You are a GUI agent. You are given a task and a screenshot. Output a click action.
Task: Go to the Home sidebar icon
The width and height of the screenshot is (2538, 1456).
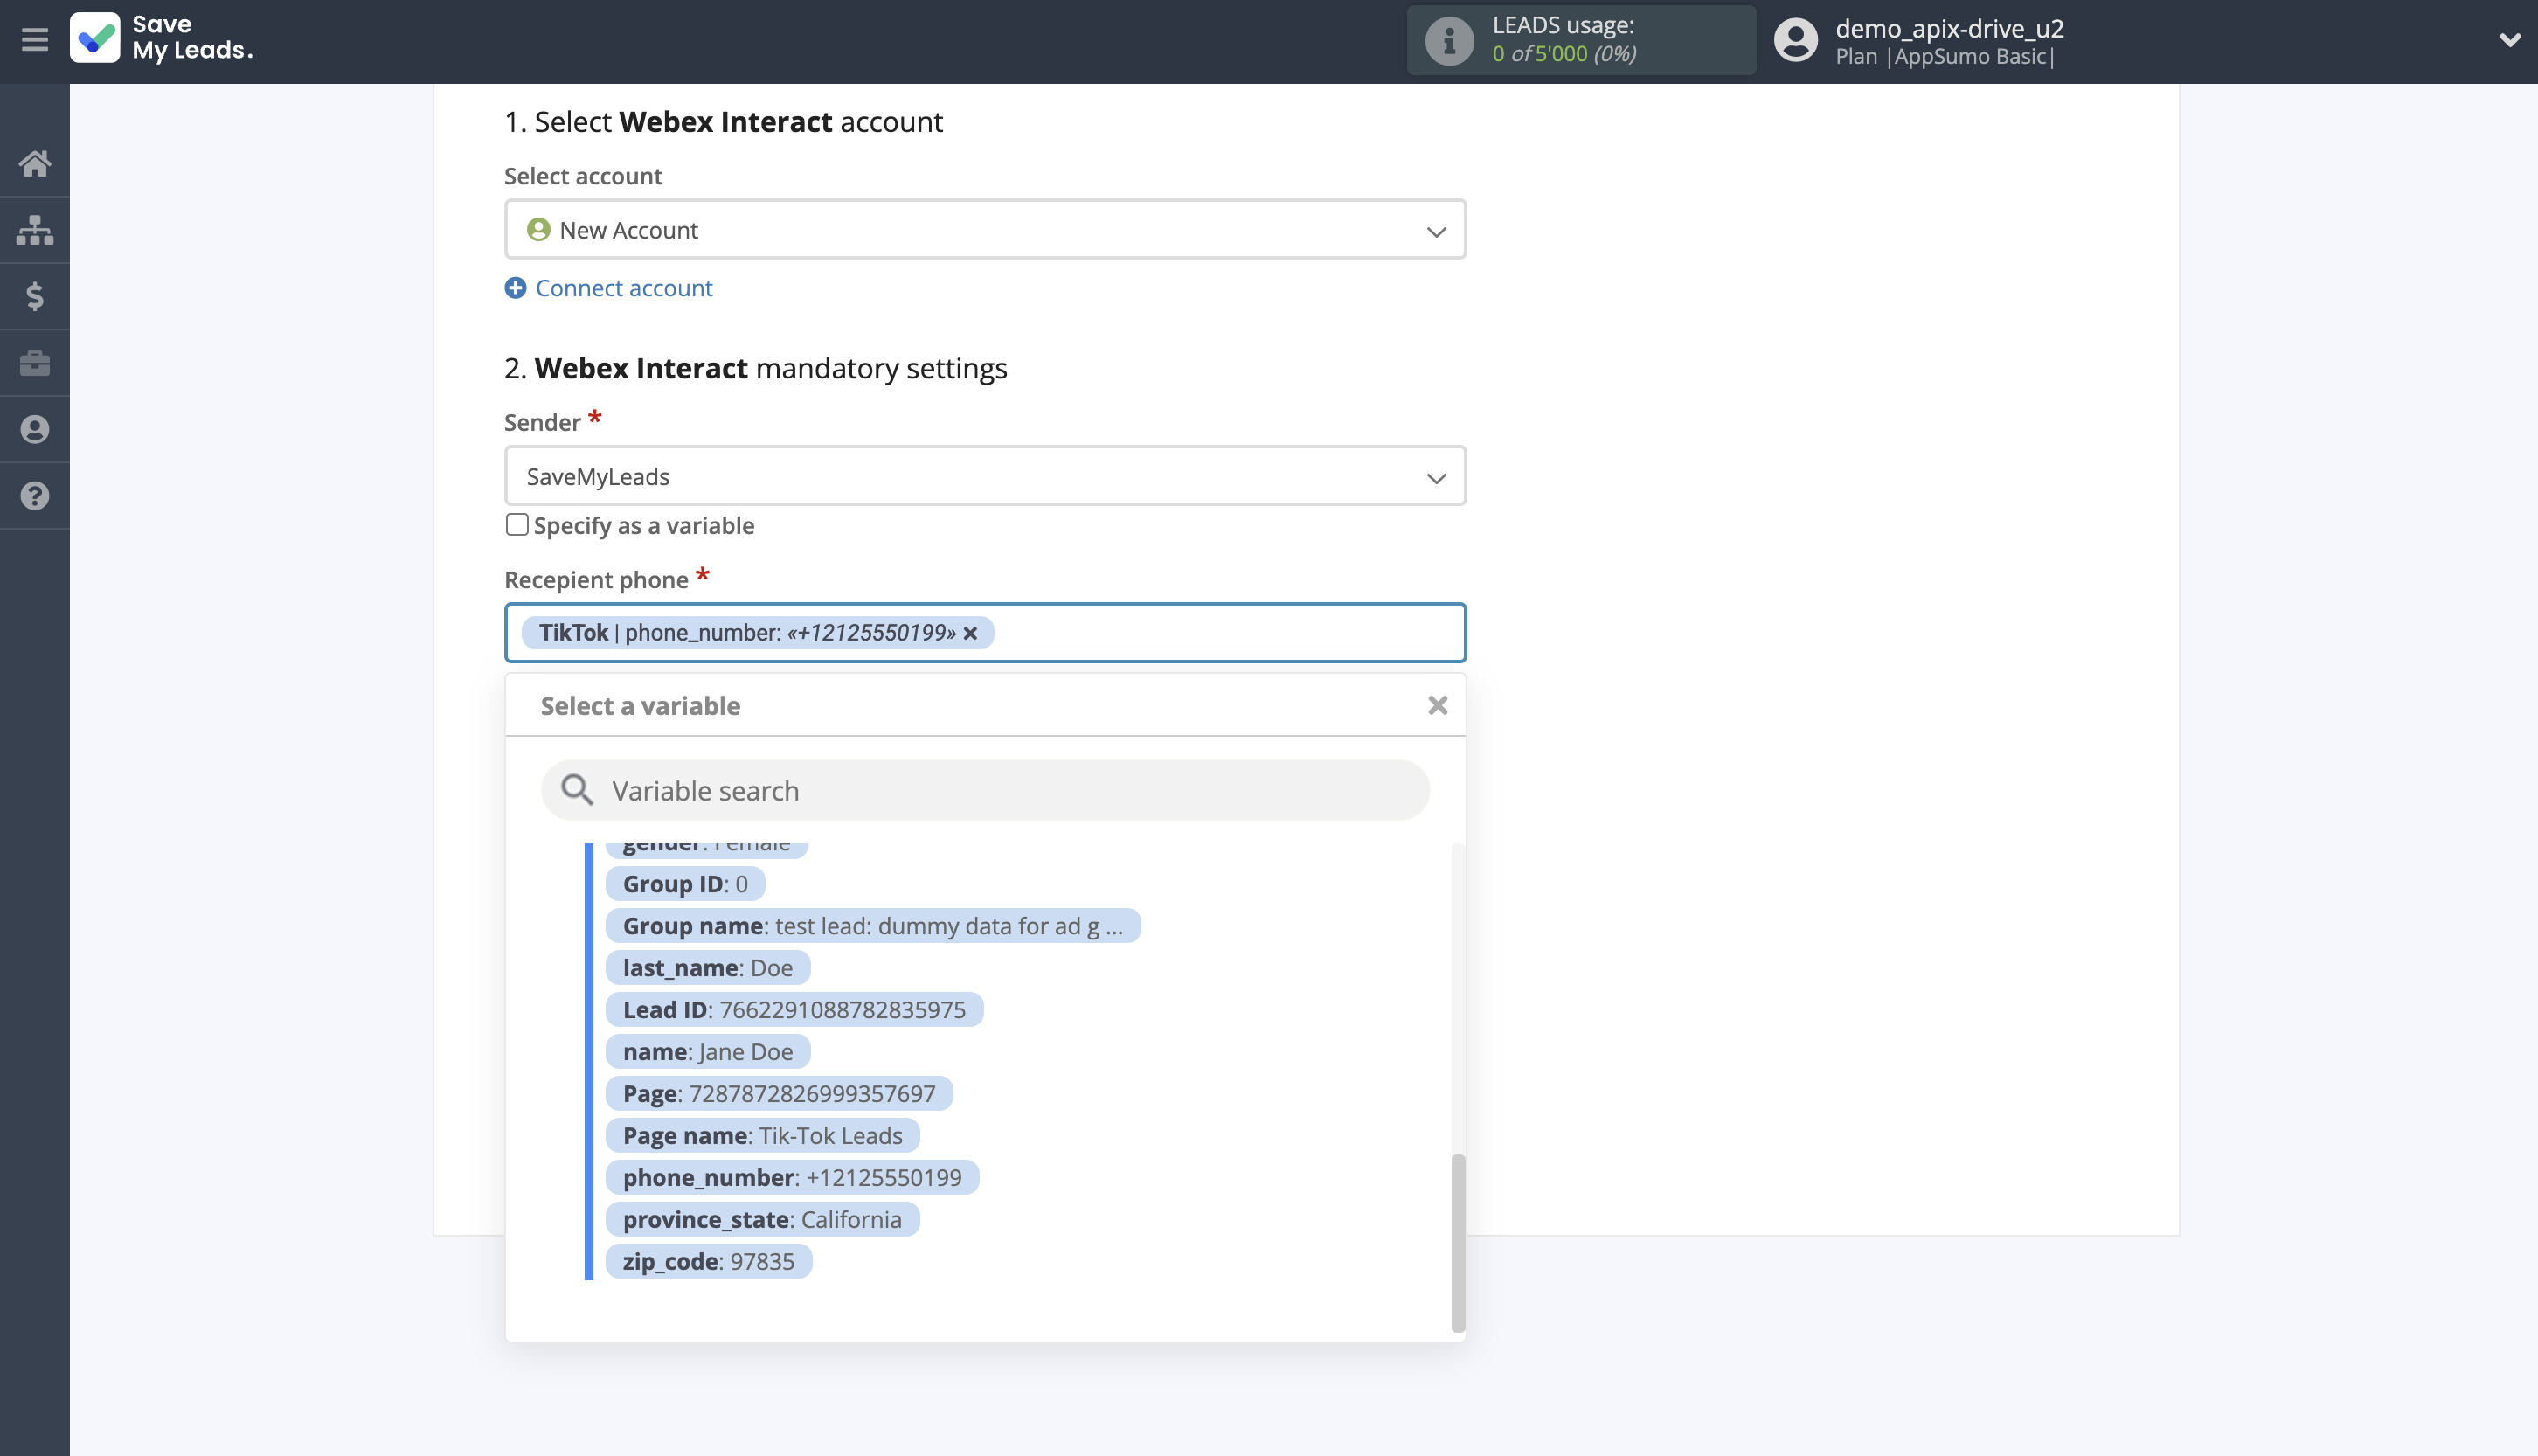pyautogui.click(x=35, y=163)
